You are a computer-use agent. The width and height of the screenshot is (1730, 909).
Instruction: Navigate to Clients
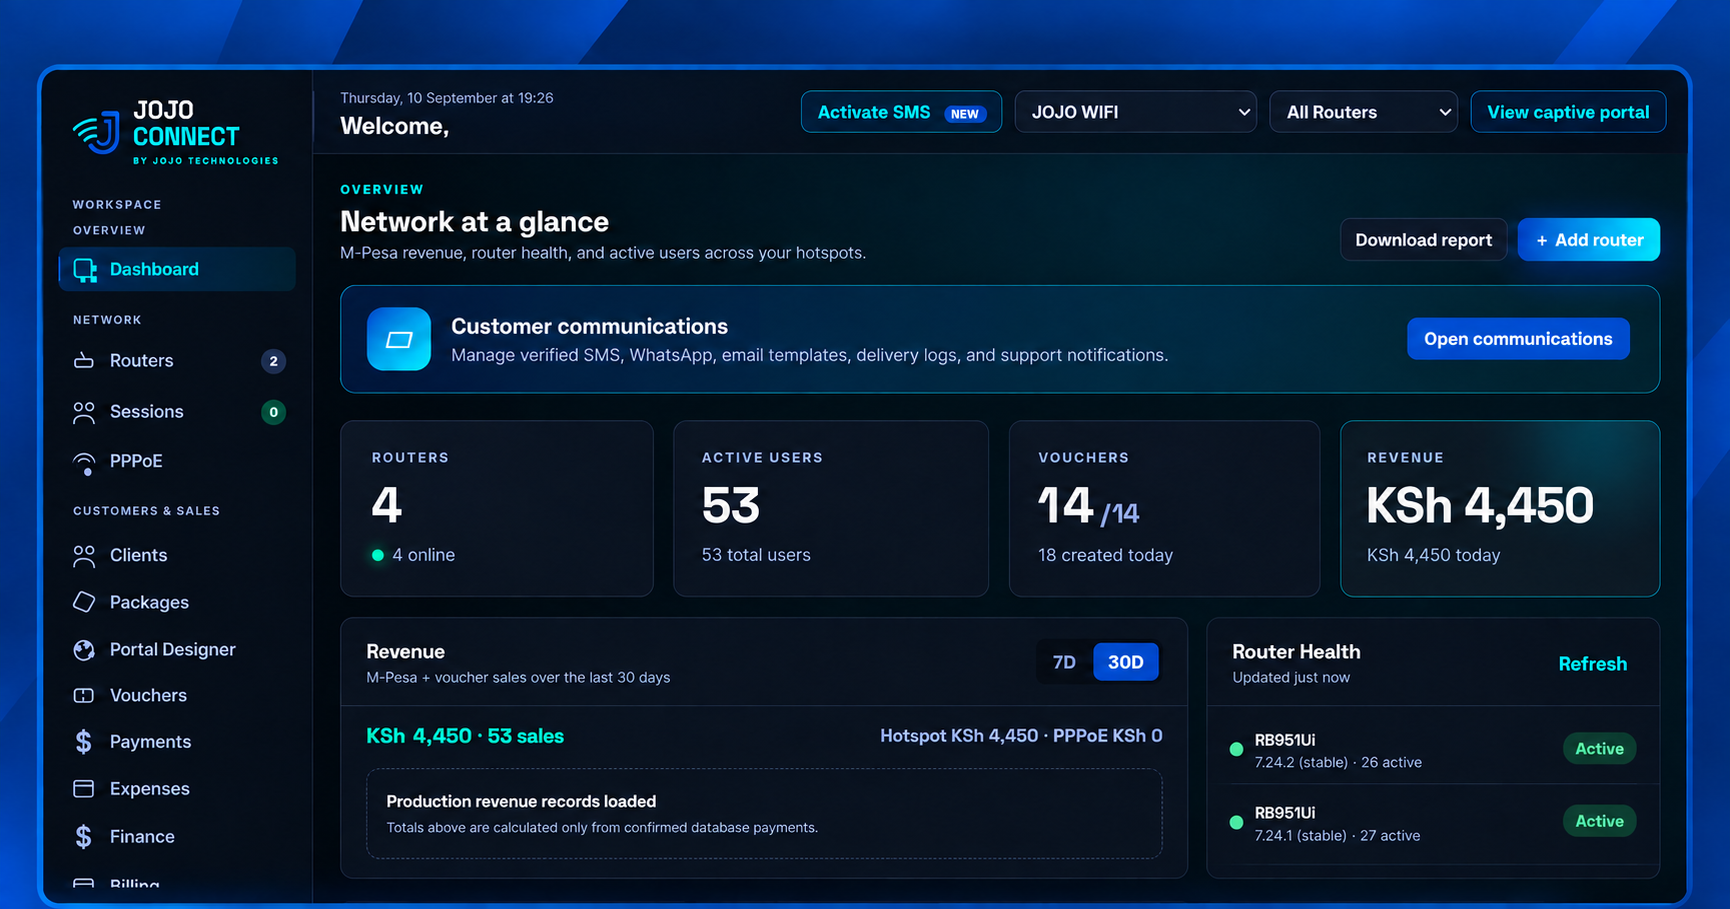pos(177,556)
